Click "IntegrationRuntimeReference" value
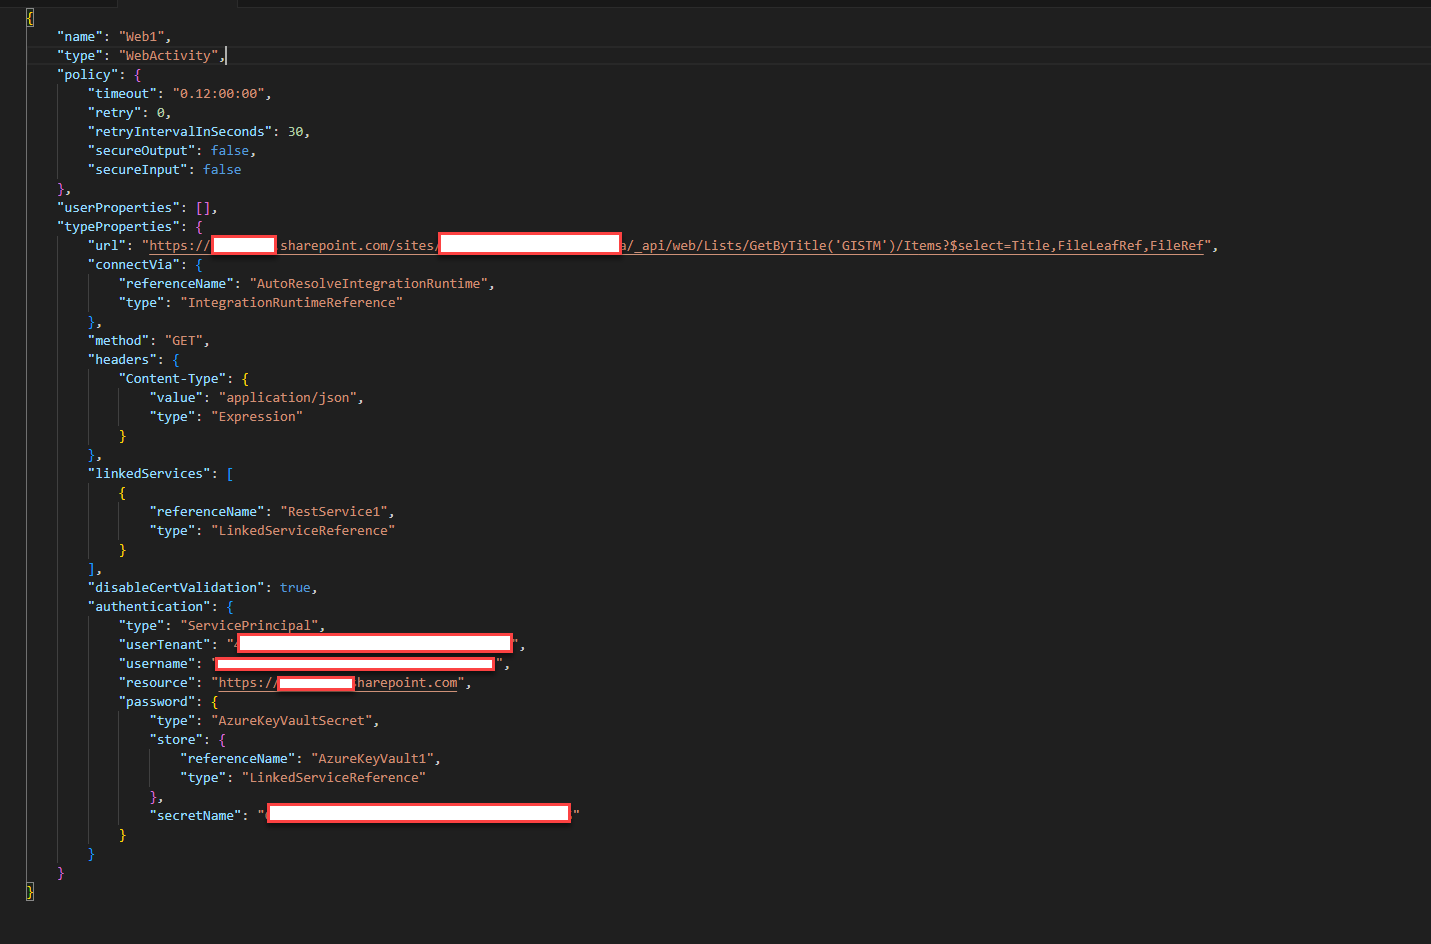Image resolution: width=1431 pixels, height=944 pixels. (x=291, y=303)
